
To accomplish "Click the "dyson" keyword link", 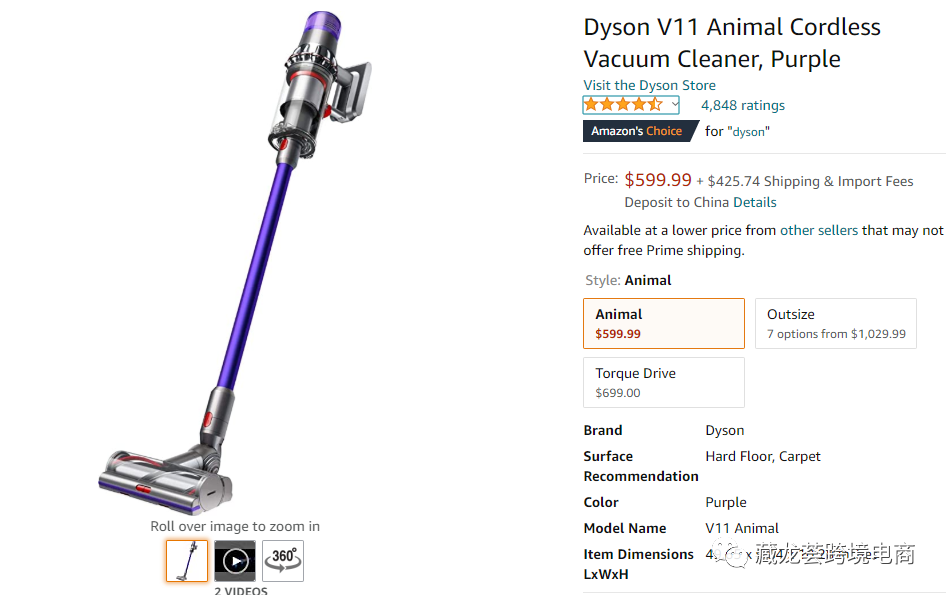I will point(749,131).
